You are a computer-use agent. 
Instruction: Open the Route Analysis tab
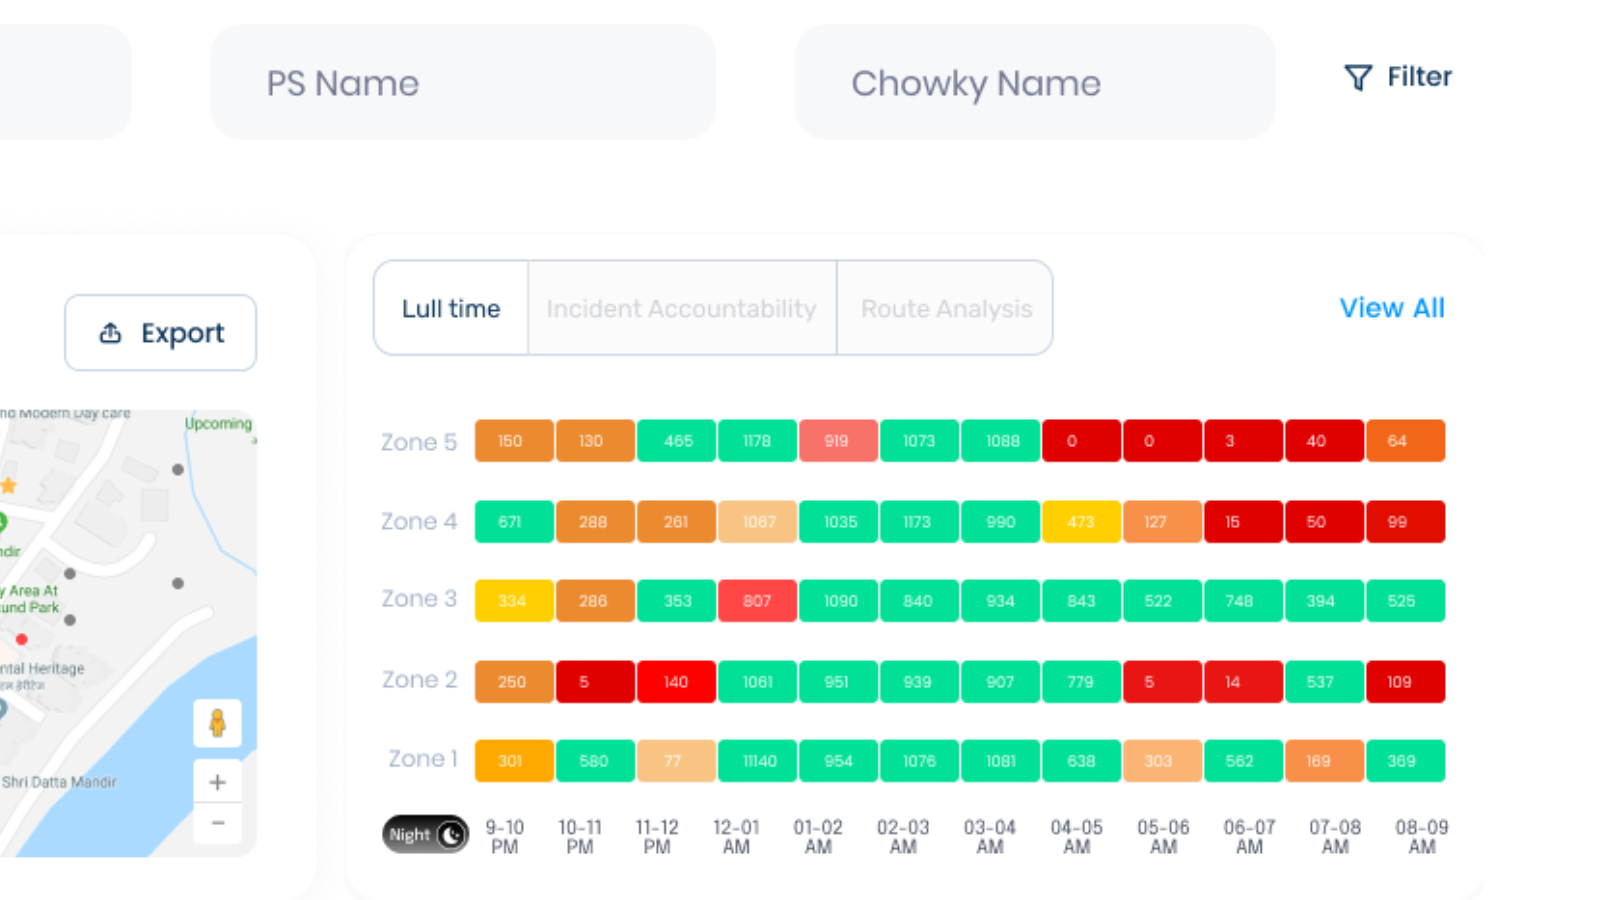click(x=945, y=309)
